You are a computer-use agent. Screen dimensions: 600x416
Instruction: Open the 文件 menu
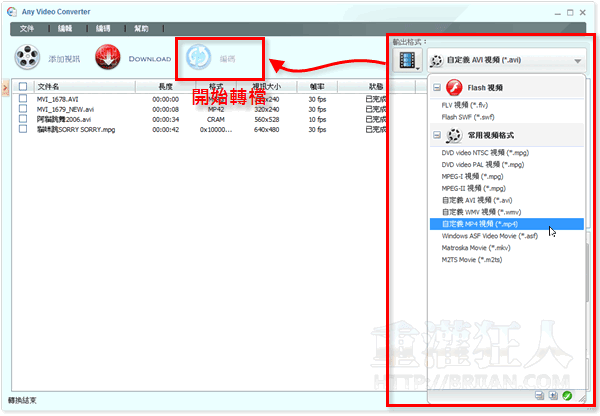coord(27,29)
